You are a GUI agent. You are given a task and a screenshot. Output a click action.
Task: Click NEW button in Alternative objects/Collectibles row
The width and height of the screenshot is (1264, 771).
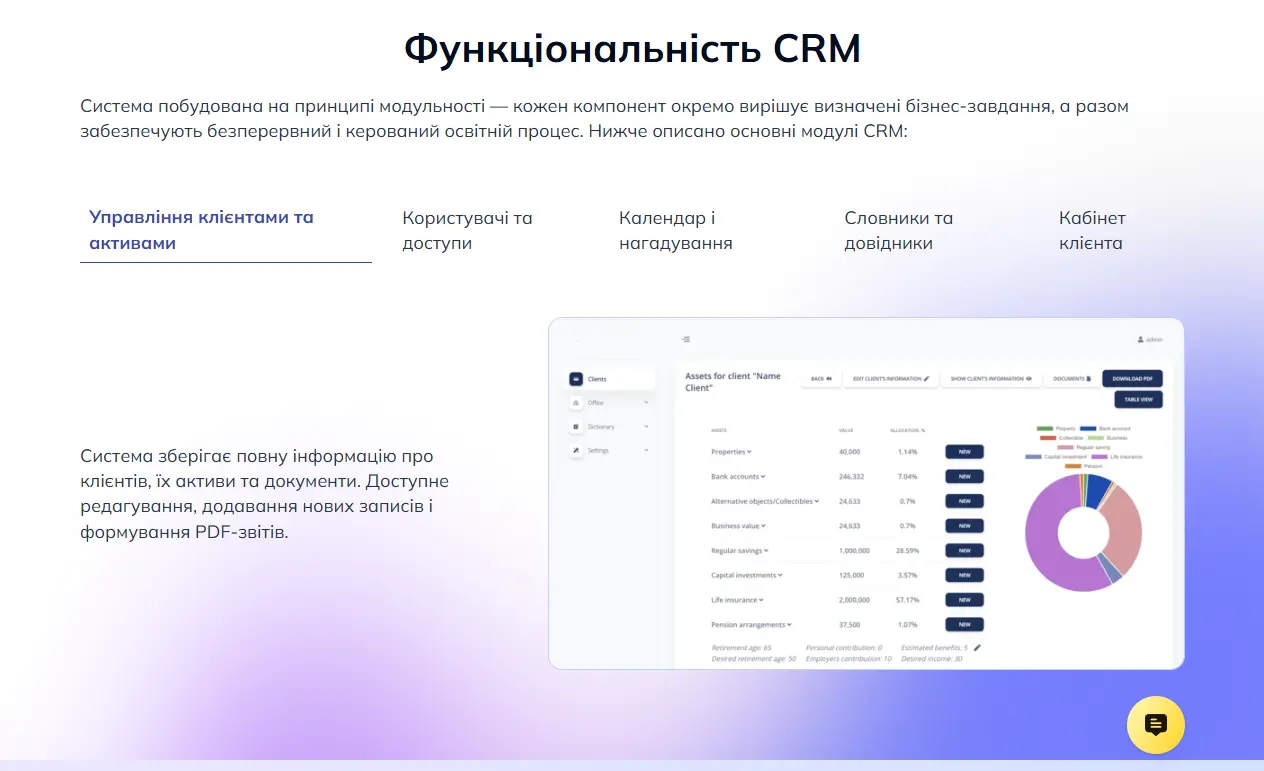965,501
